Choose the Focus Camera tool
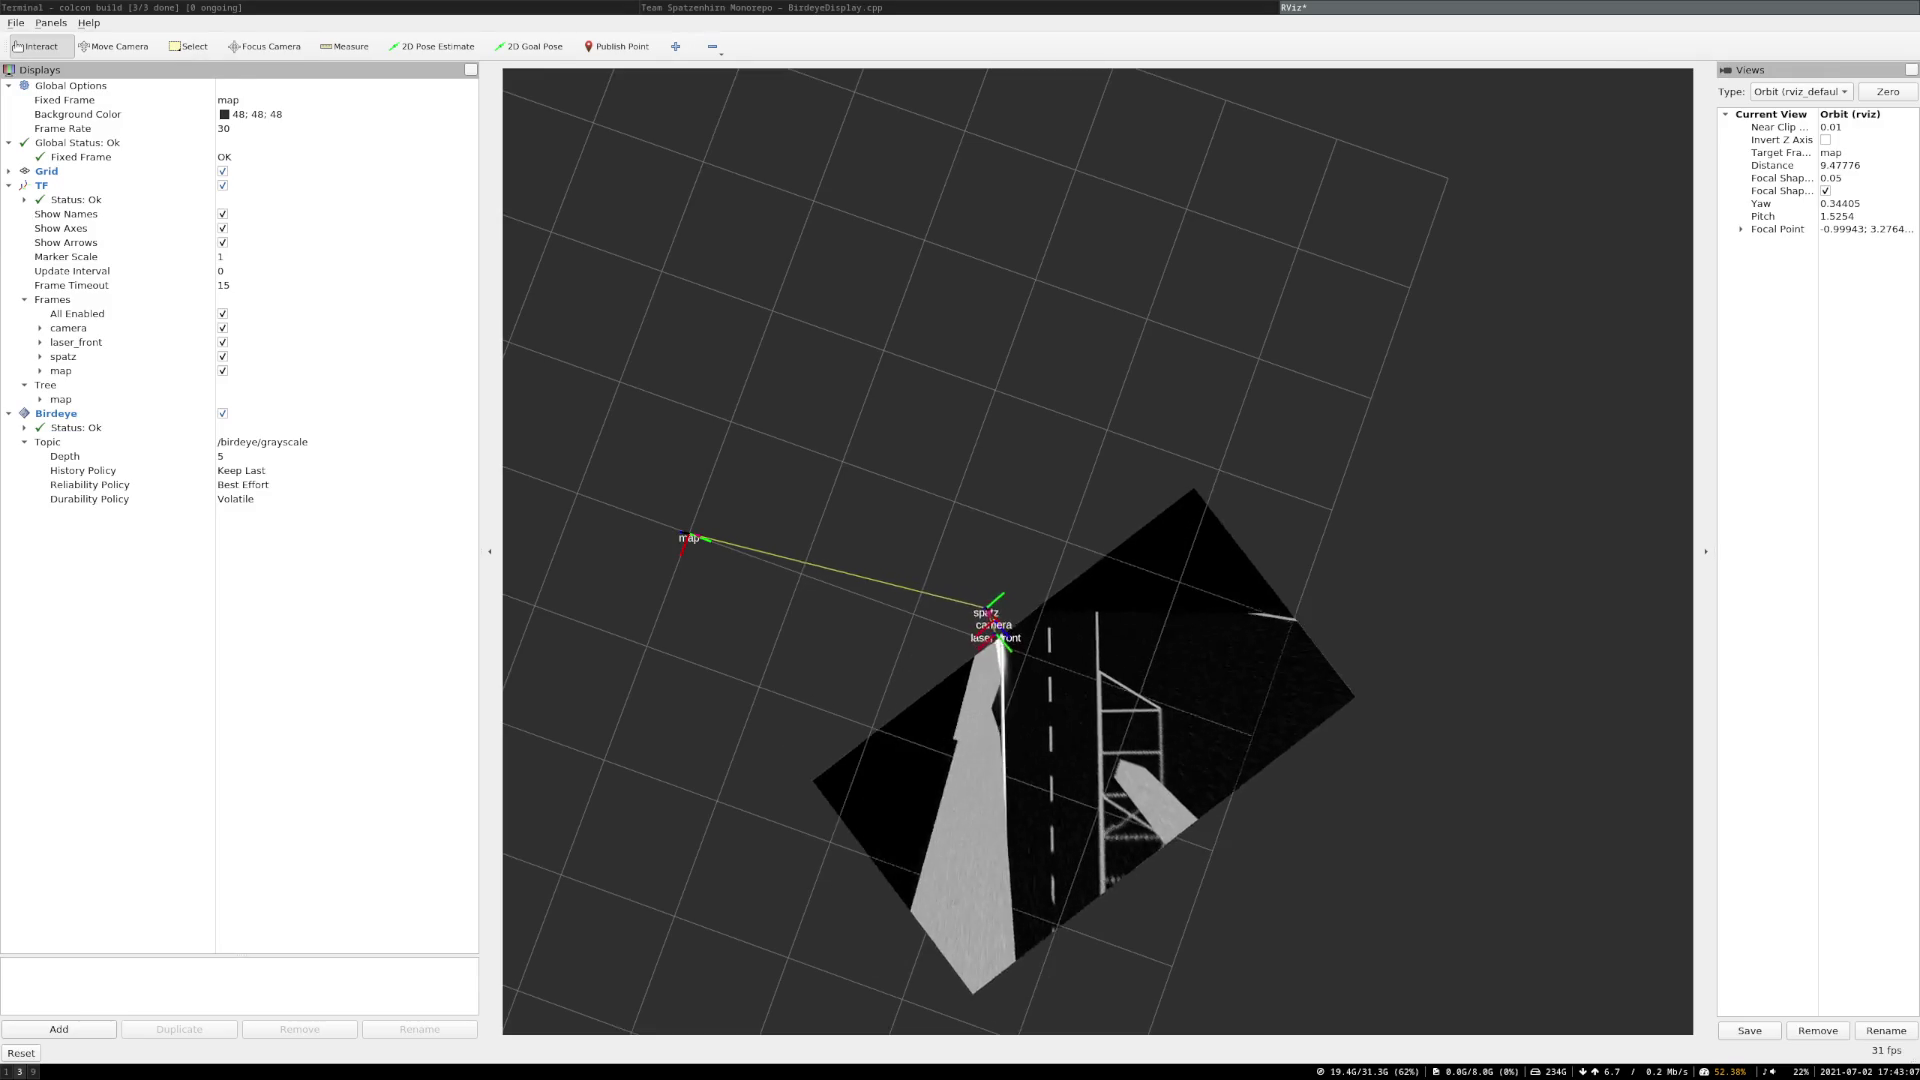 [264, 46]
